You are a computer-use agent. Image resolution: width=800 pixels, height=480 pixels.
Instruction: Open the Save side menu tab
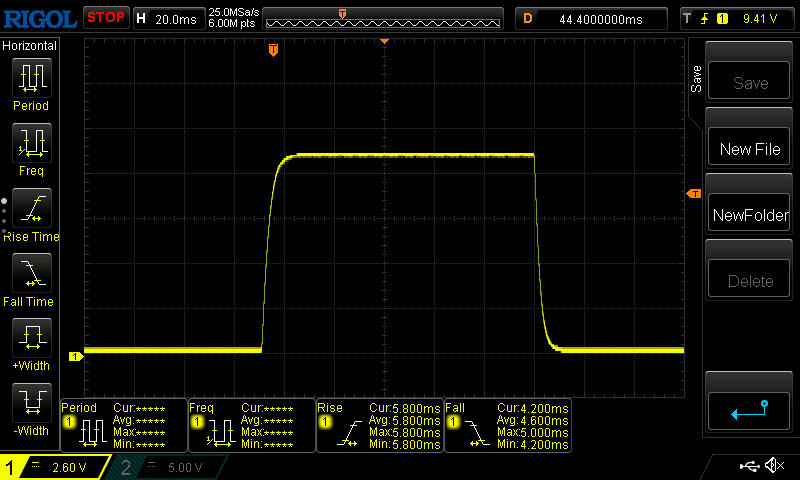tap(697, 80)
